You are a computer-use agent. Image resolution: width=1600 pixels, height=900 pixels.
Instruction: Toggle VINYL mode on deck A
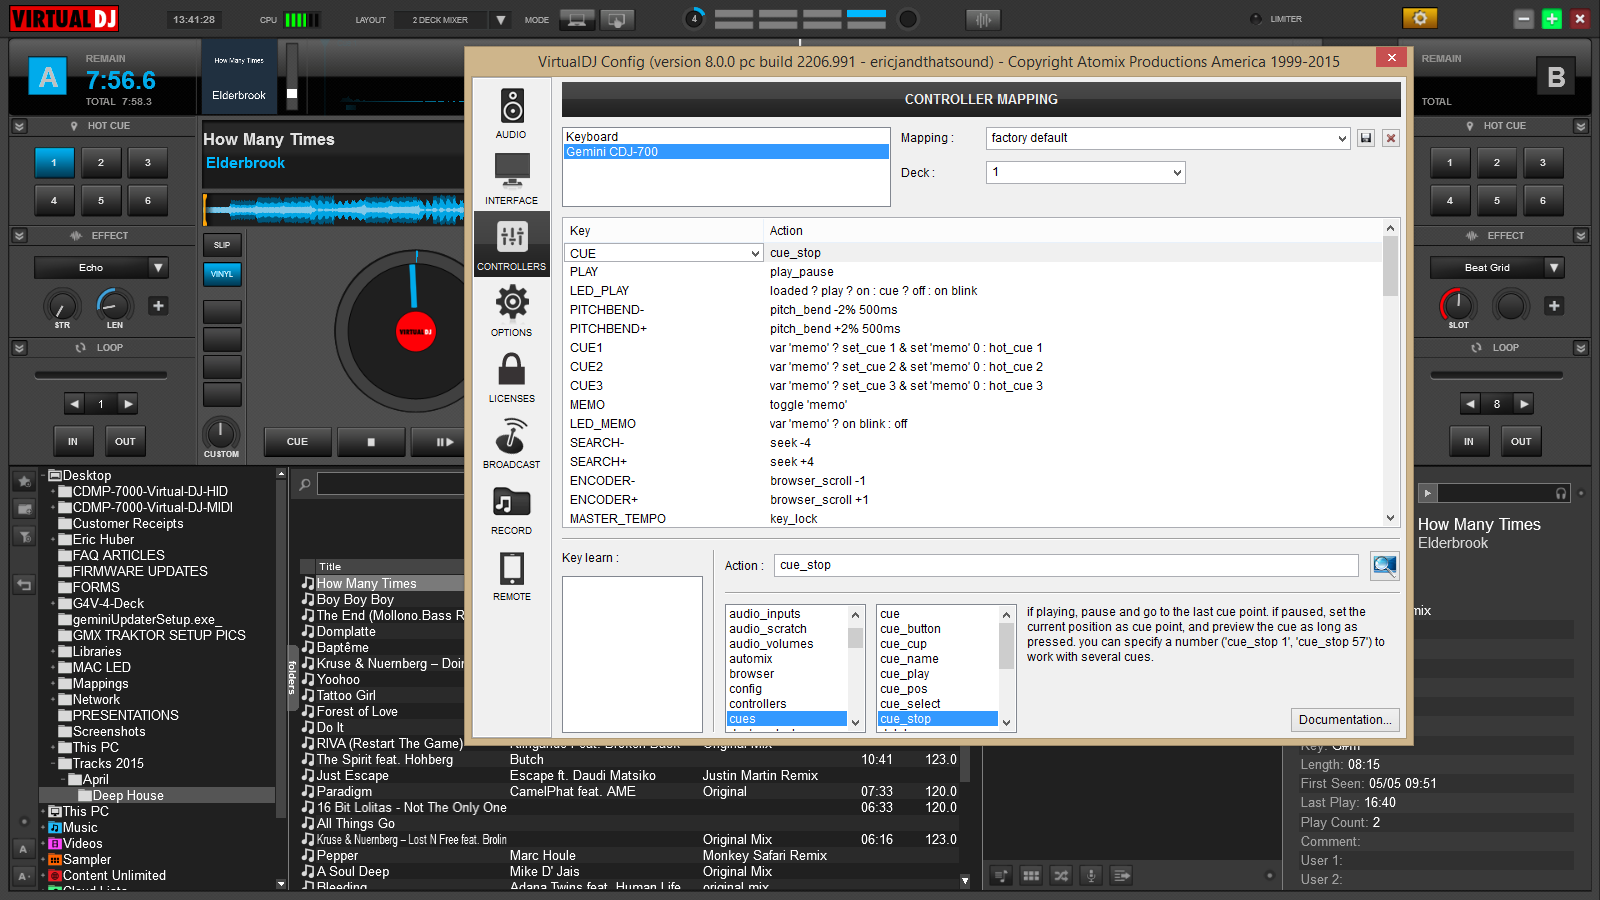[221, 274]
